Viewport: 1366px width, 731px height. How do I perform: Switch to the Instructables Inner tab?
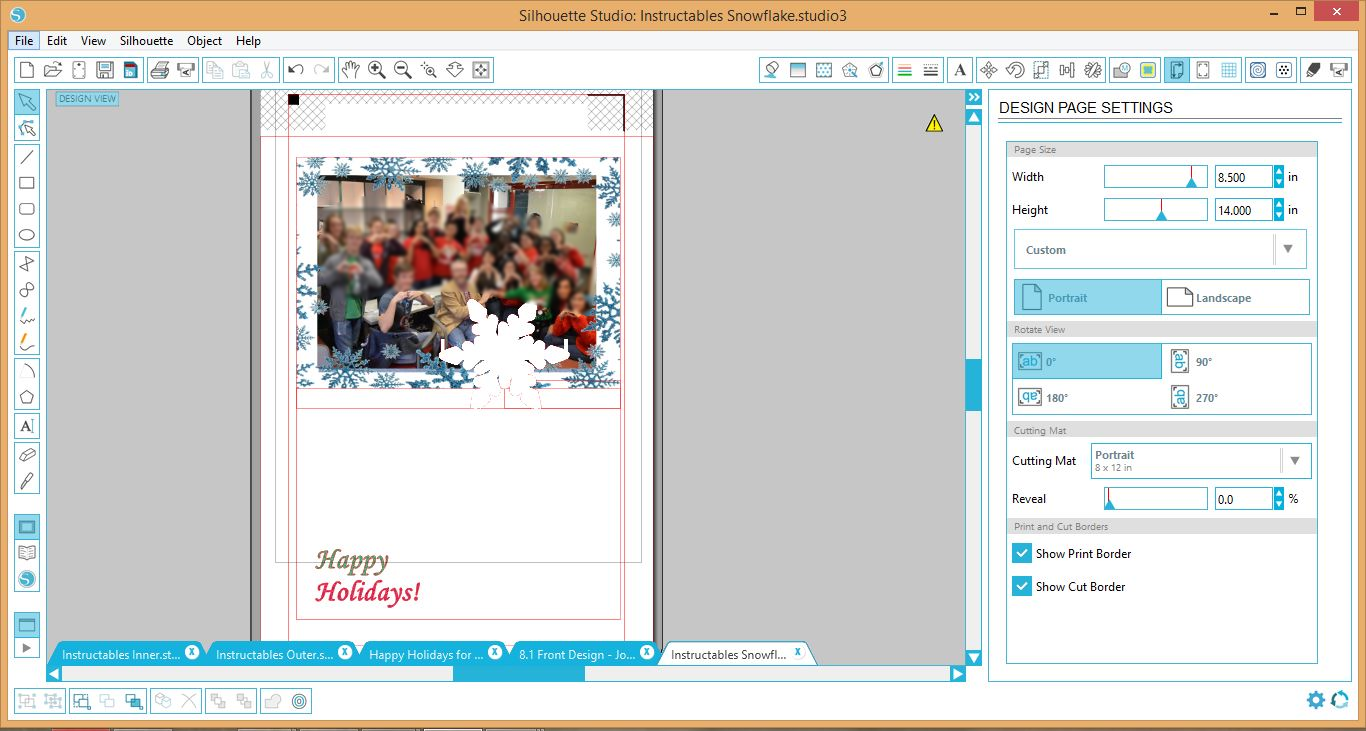[121, 655]
